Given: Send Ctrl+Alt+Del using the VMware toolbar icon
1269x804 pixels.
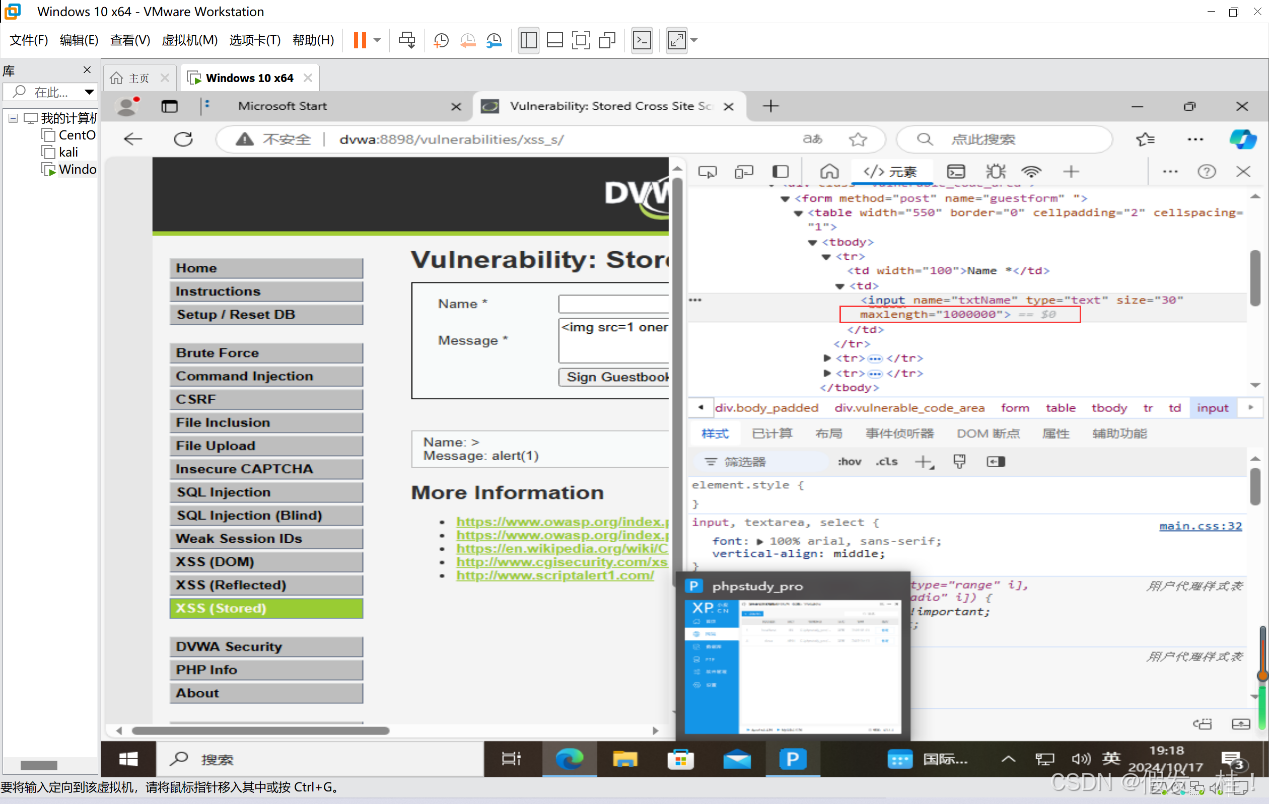Looking at the screenshot, I should (406, 40).
